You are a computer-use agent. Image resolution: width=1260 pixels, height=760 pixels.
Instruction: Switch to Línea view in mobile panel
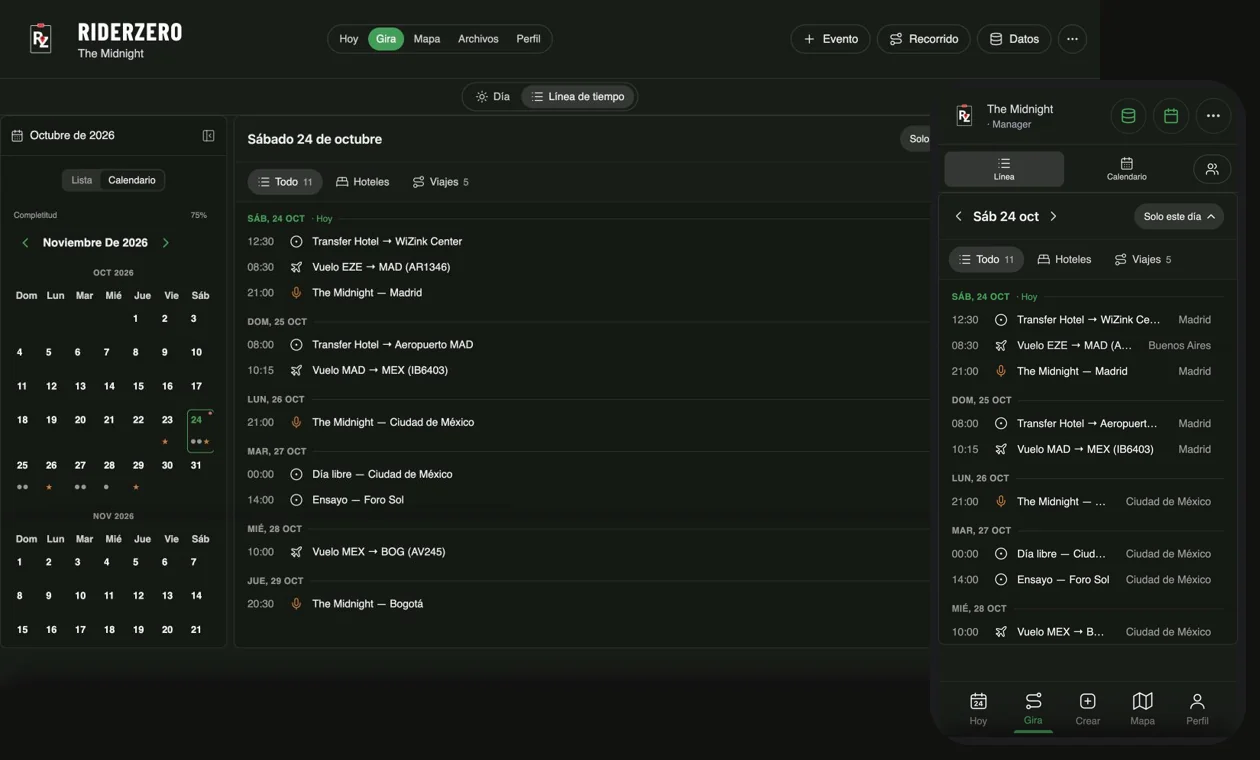(1004, 169)
